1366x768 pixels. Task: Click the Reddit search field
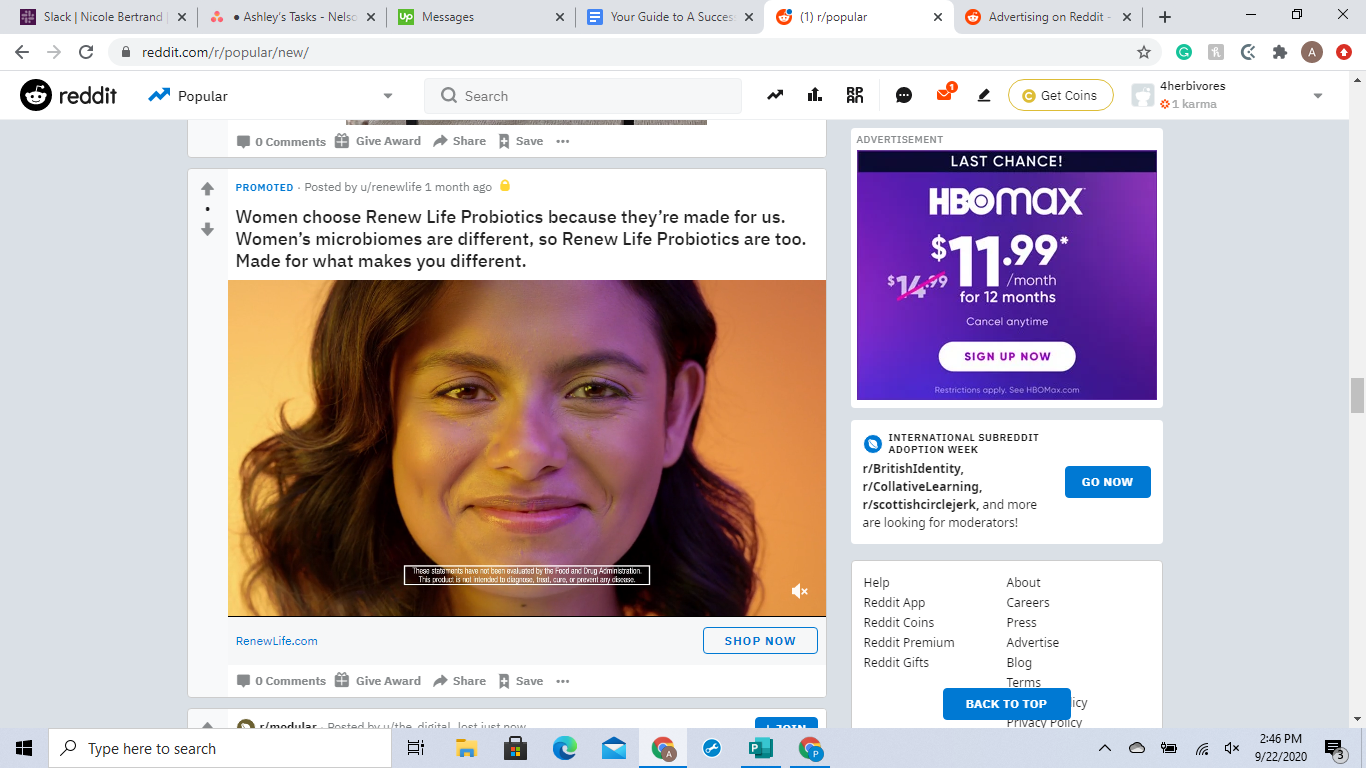click(x=583, y=96)
